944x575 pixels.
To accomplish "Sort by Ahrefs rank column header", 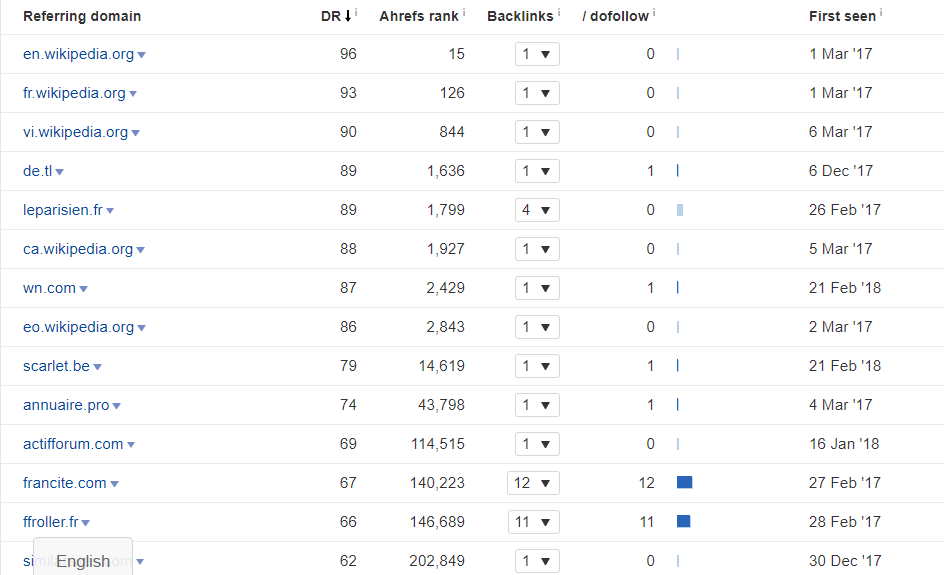I will pos(418,16).
